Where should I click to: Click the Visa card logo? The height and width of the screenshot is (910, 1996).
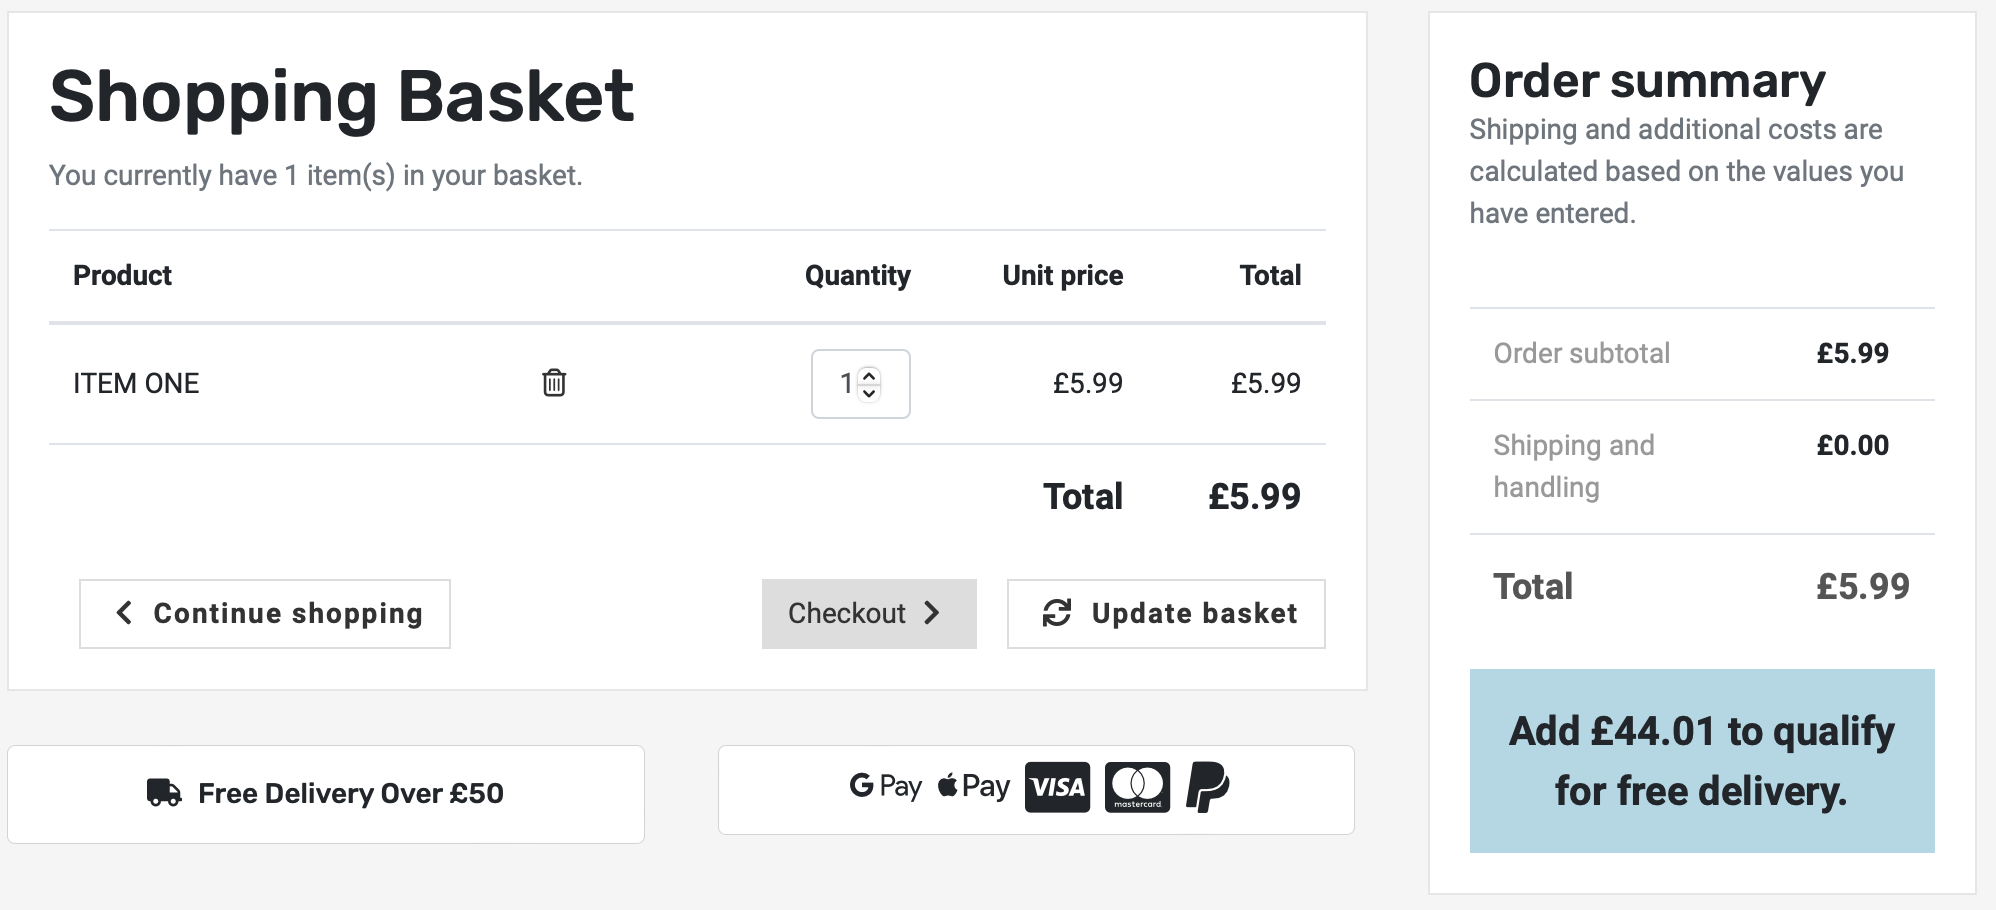pyautogui.click(x=1057, y=787)
